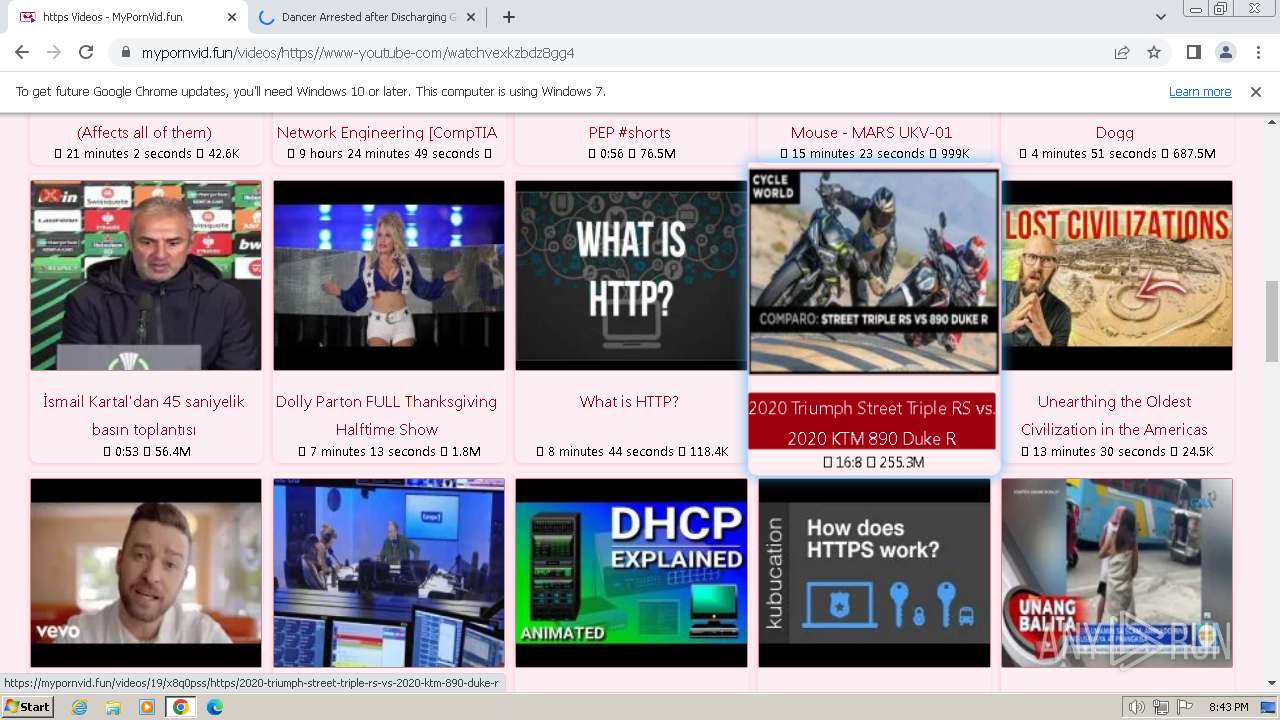Bookmark this page with the star
Image resolution: width=1280 pixels, height=720 pixels.
coord(1154,53)
